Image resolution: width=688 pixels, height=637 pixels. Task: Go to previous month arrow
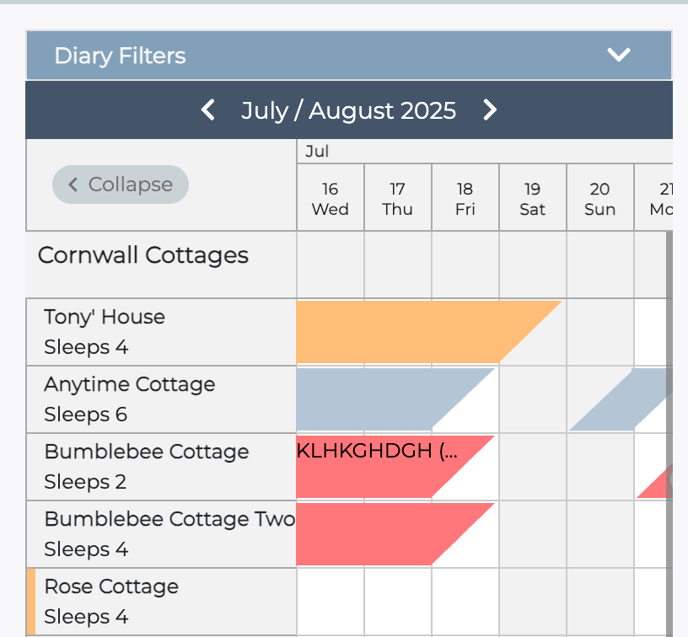[208, 110]
